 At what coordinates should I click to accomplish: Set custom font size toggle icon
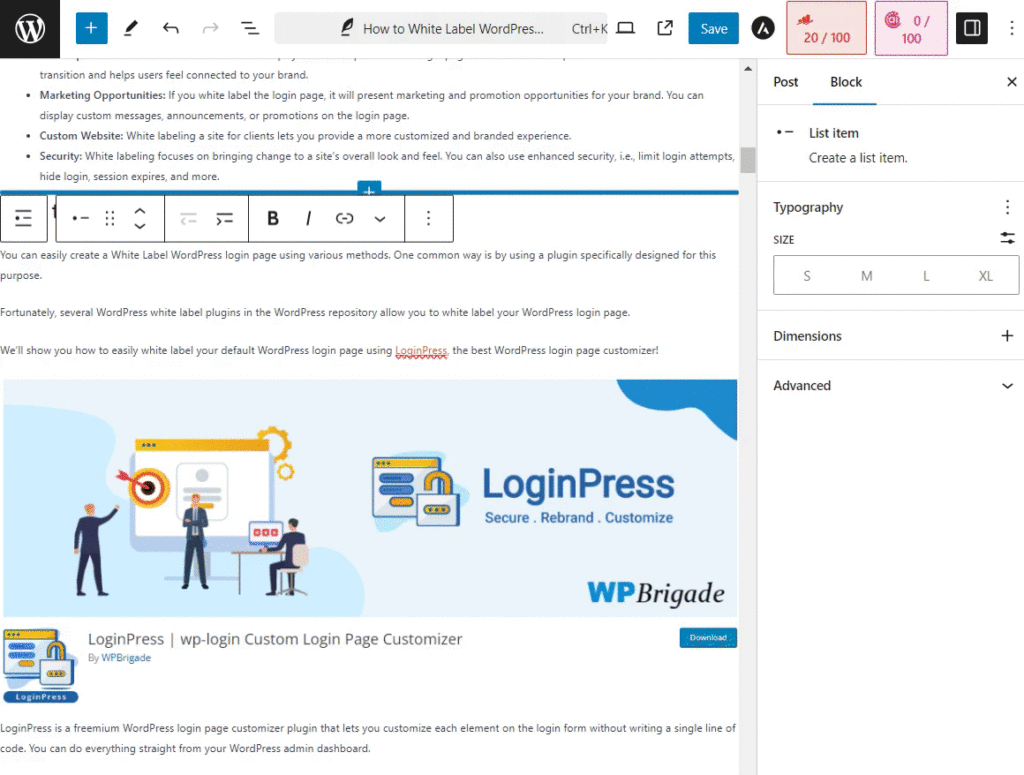1007,238
